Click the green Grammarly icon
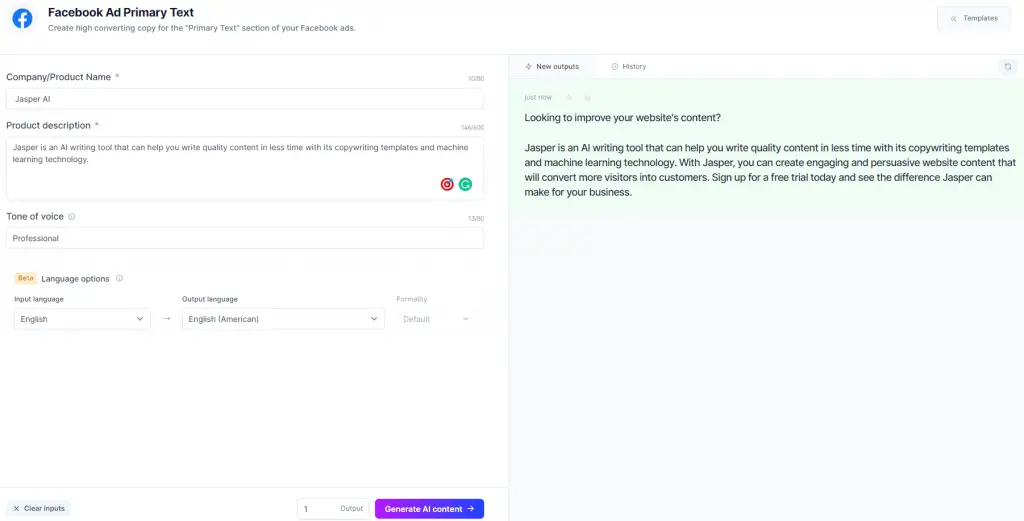 (465, 185)
